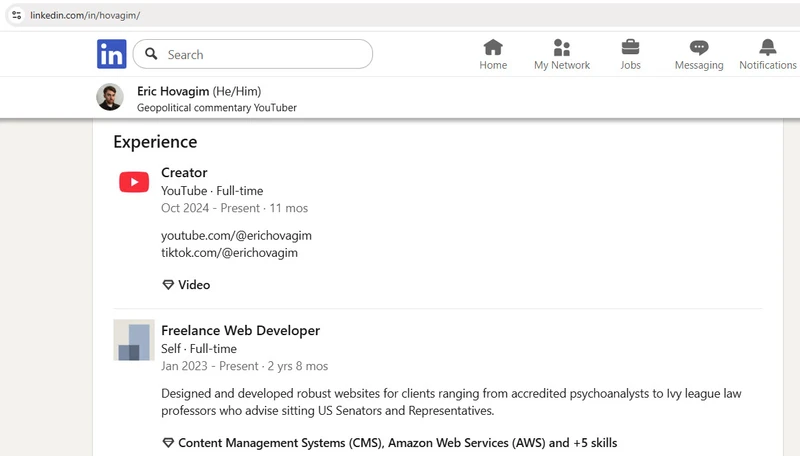Select the linkedin.com/in/hovagim URL

[x=85, y=15]
